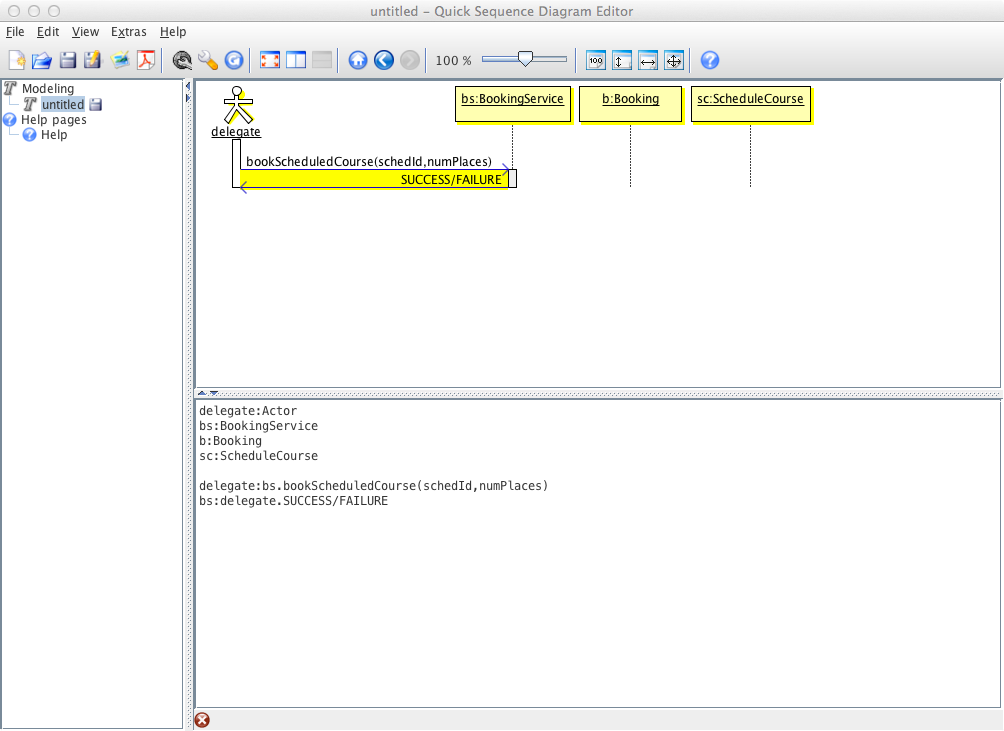
Task: Open a file with the folder icon
Action: [x=41, y=60]
